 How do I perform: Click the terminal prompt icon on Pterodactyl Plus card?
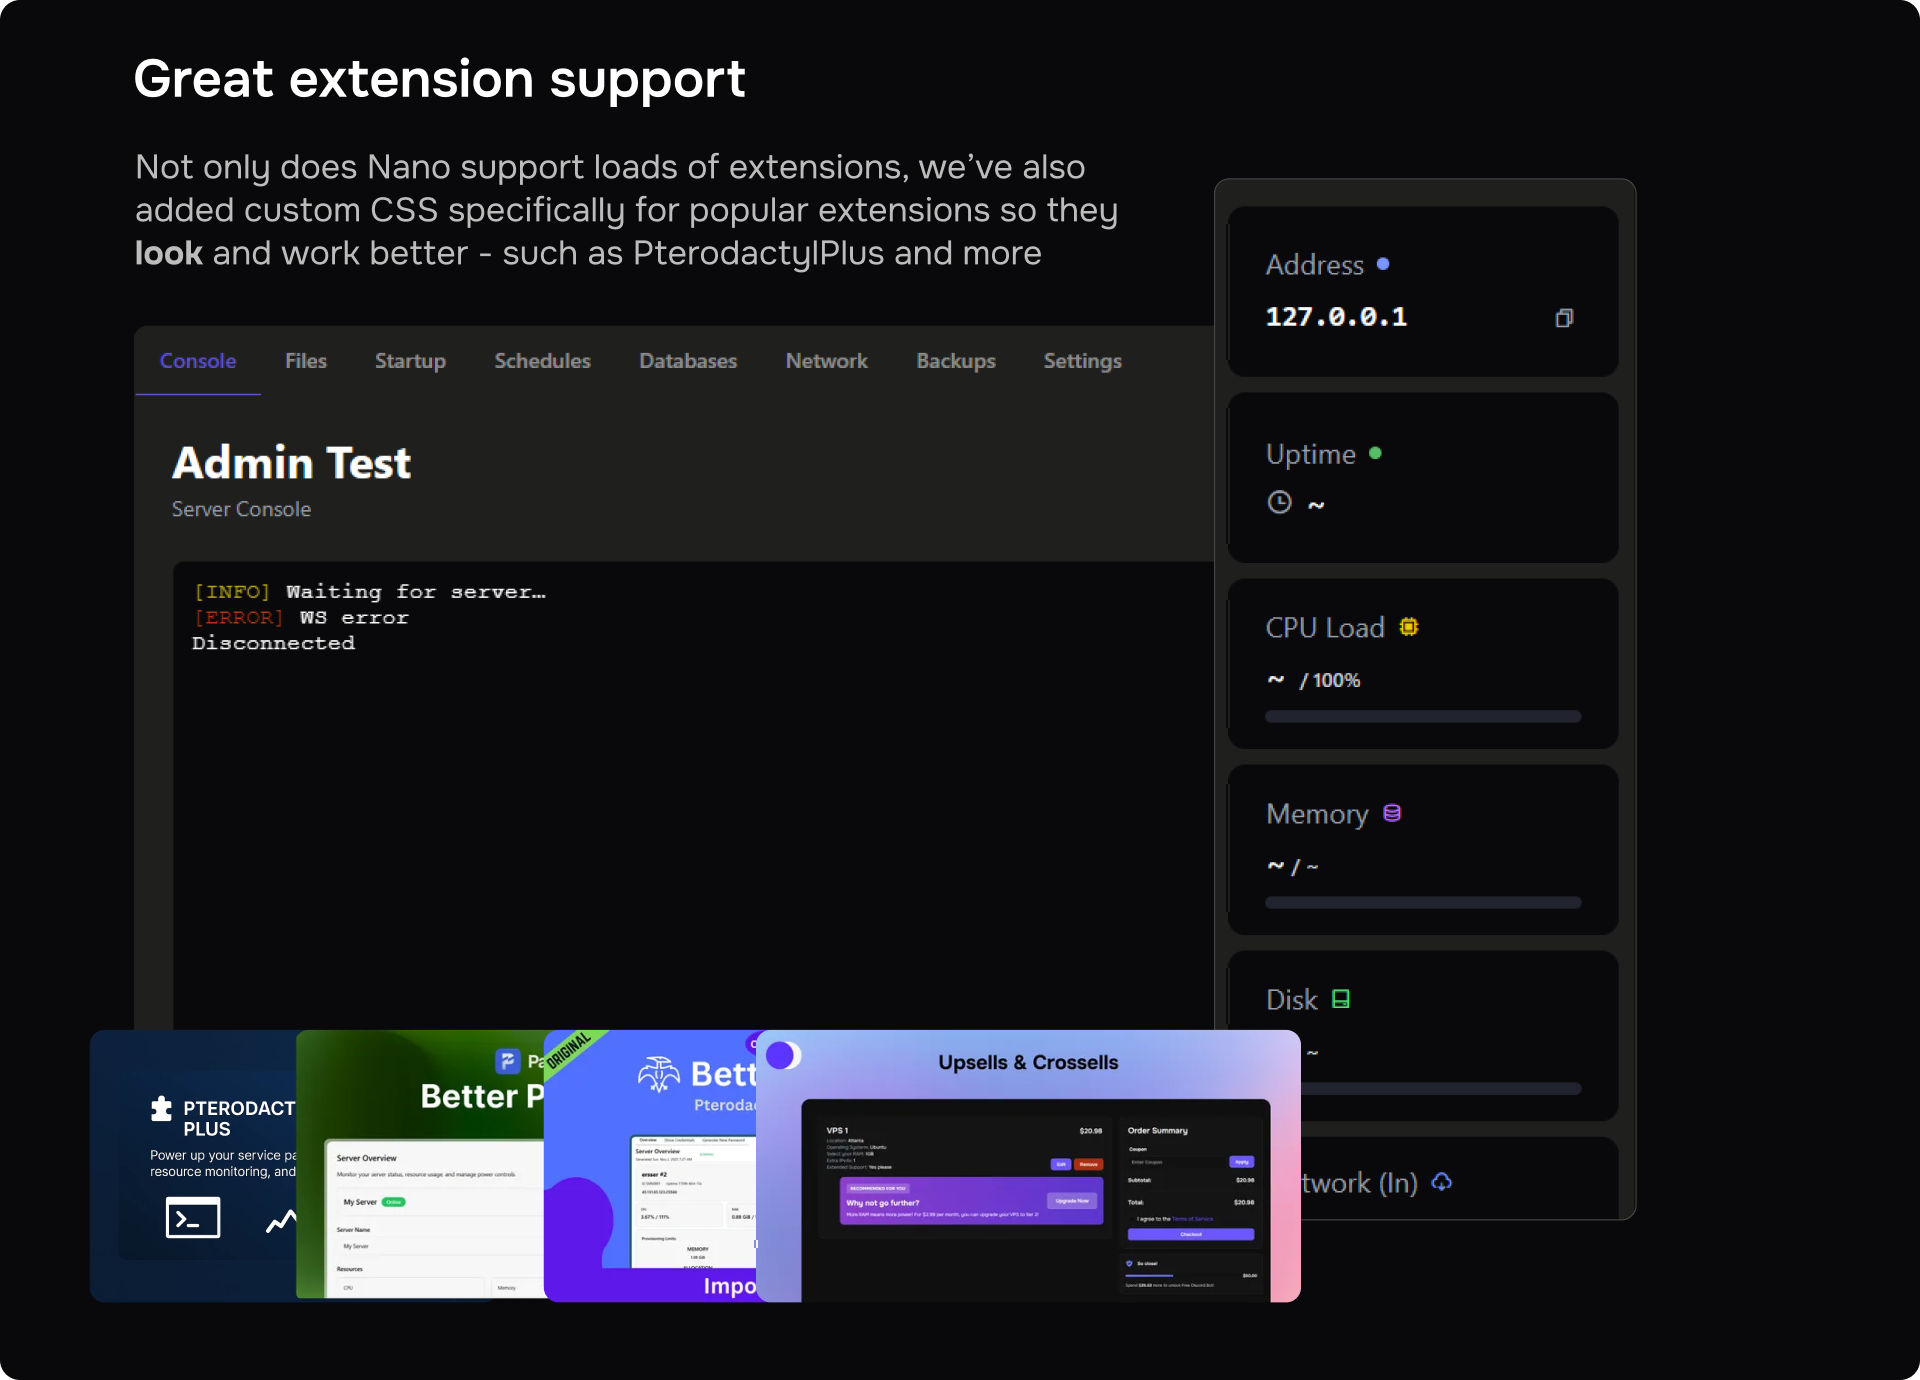[x=193, y=1218]
